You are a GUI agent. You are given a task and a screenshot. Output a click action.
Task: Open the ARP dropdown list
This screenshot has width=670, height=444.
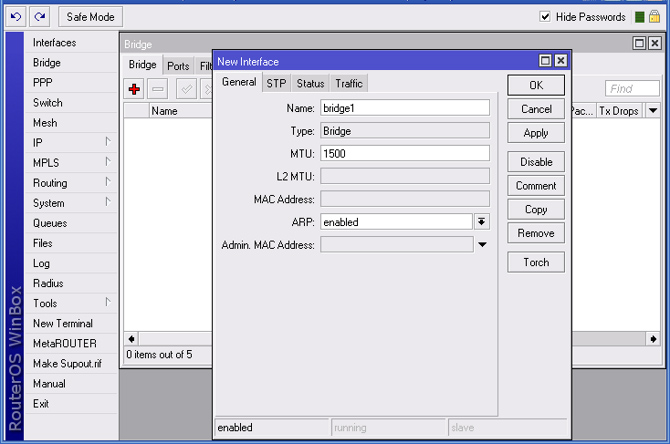(482, 222)
